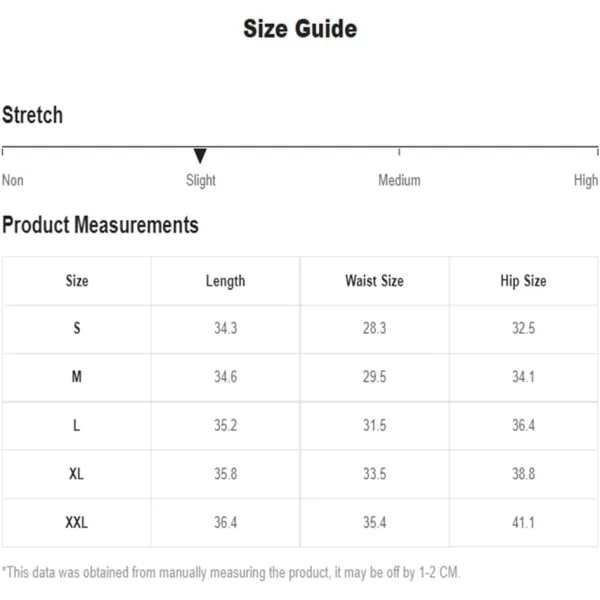Click the Non stretch label
600x600 pixels.
13,180
